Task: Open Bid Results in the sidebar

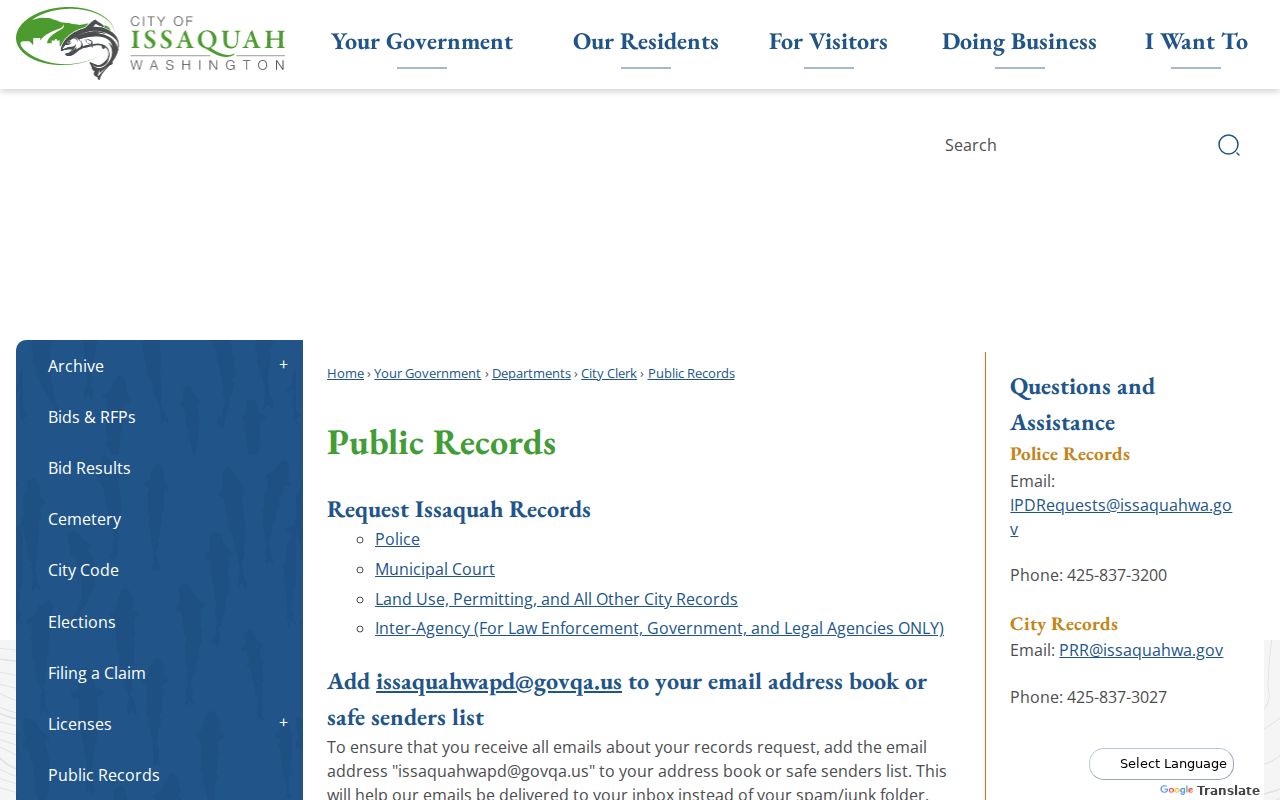Action: tap(89, 468)
